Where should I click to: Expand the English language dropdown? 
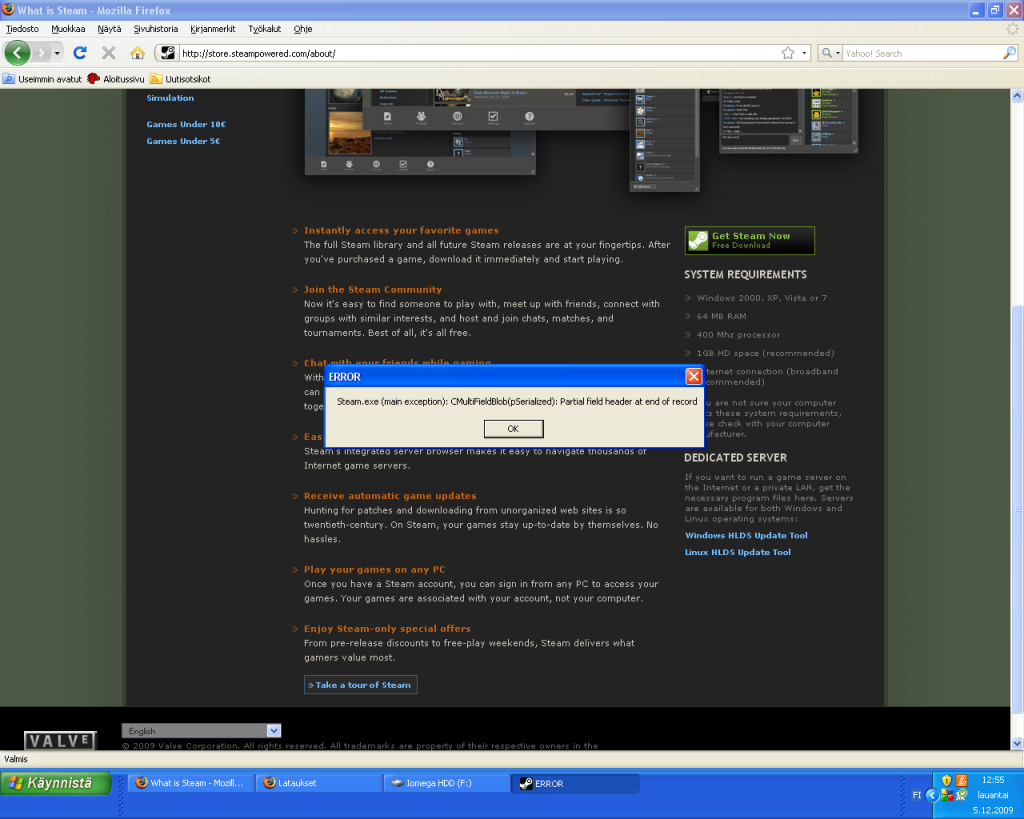[201, 731]
